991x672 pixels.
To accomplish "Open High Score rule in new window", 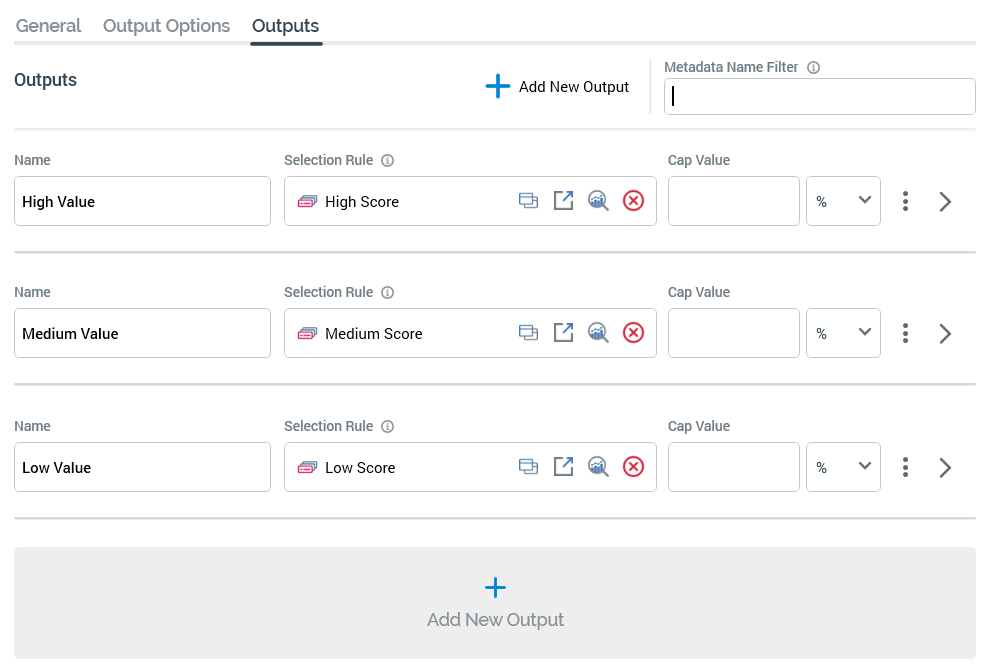I will (564, 201).
